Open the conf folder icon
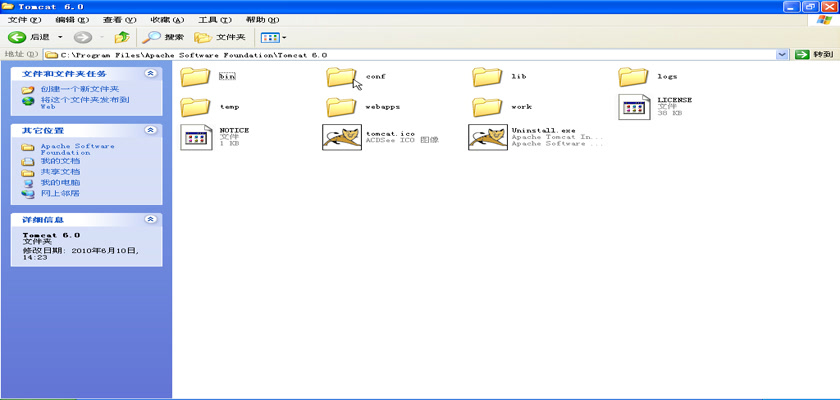 pyautogui.click(x=341, y=77)
